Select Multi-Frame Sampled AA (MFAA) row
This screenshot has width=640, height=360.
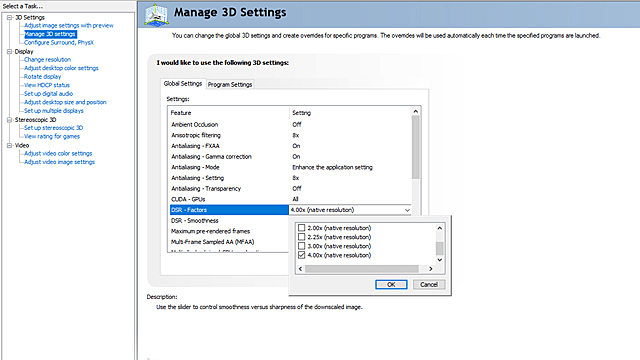click(x=229, y=242)
